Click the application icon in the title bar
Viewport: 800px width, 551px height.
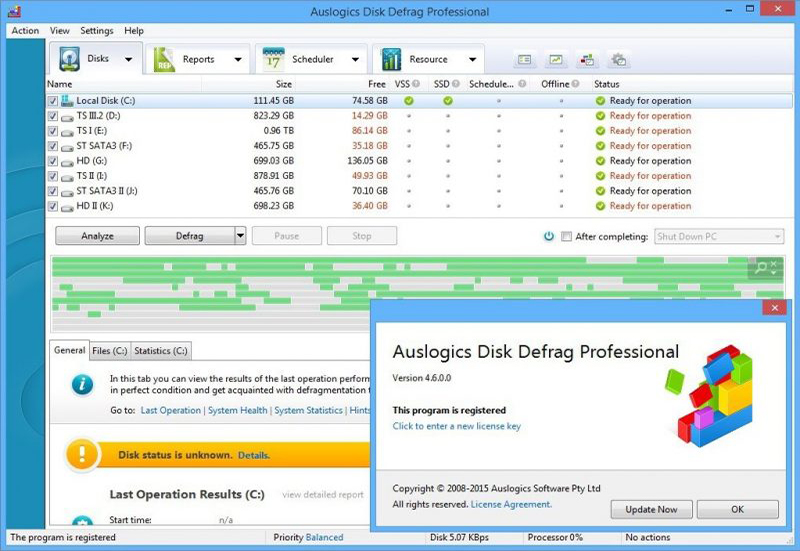tap(15, 11)
